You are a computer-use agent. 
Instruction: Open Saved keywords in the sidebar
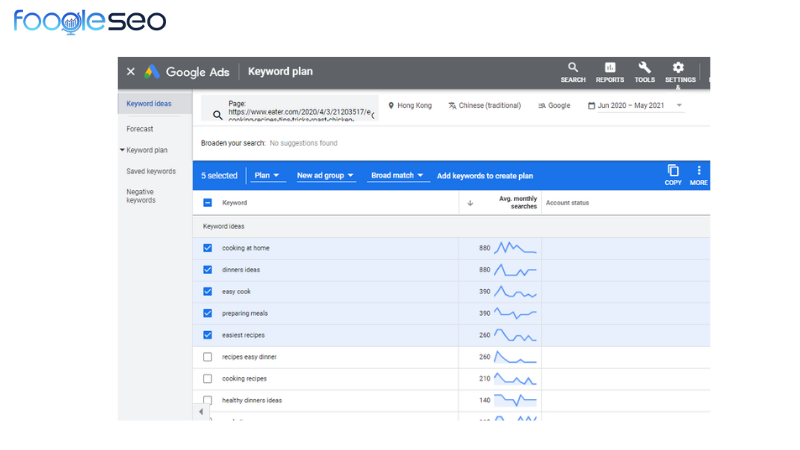(150, 171)
